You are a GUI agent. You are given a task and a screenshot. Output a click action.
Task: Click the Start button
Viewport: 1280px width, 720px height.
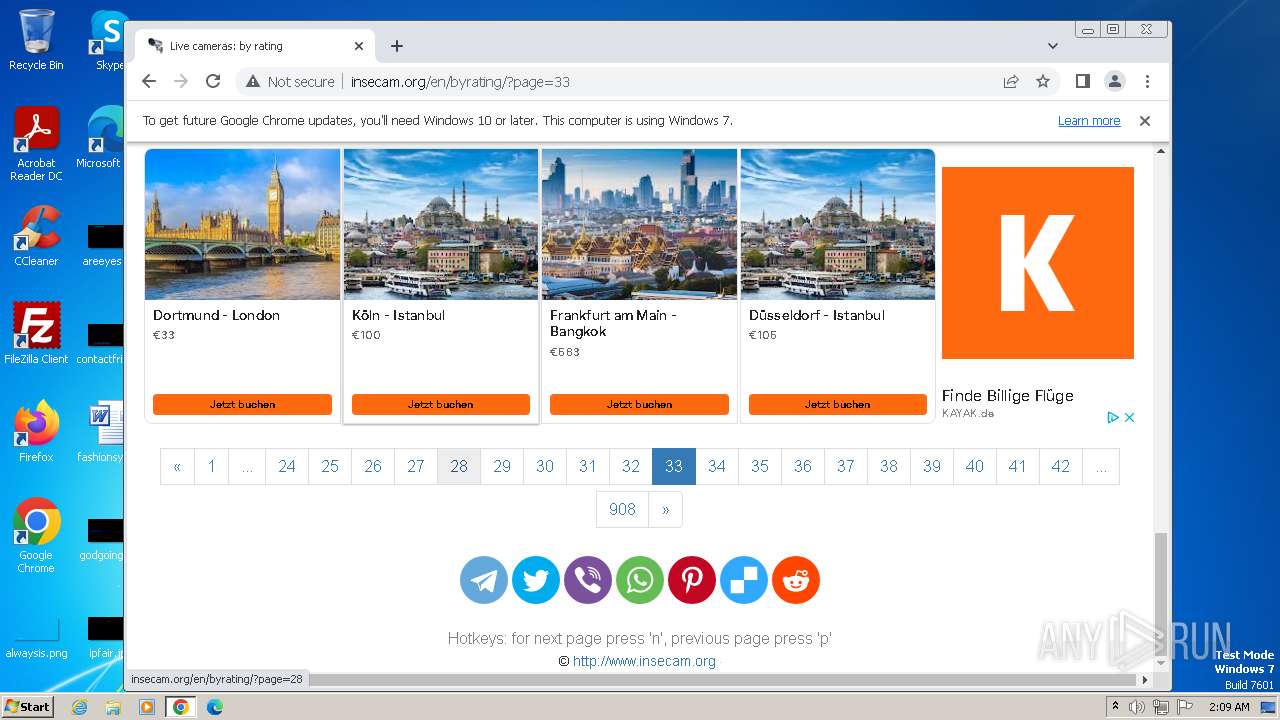(x=27, y=707)
